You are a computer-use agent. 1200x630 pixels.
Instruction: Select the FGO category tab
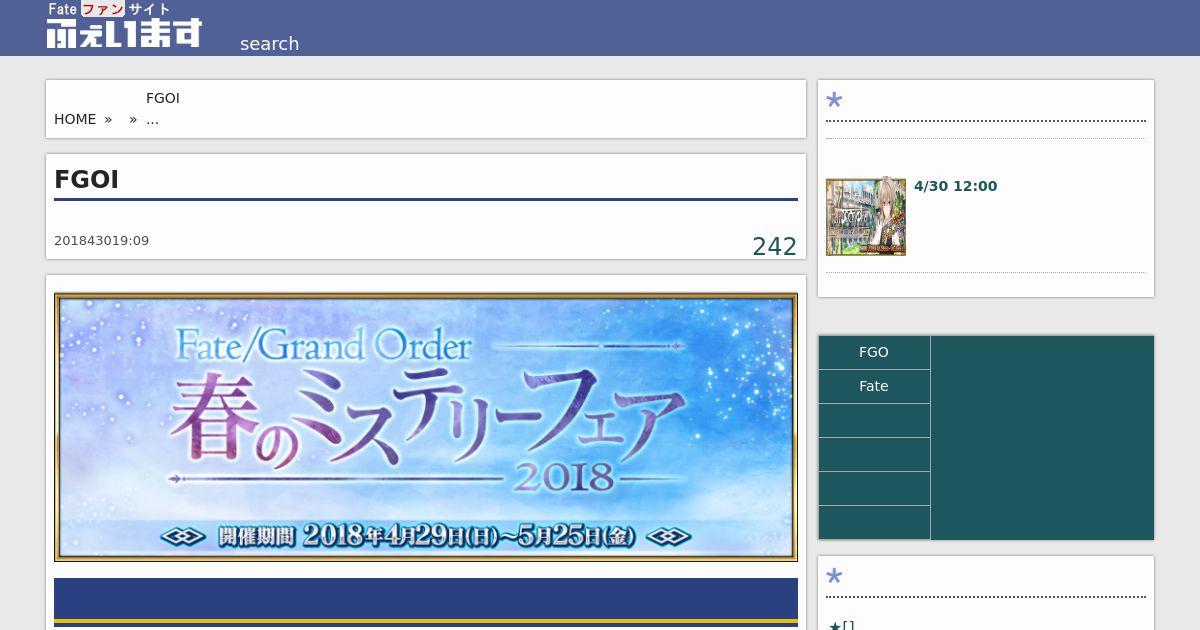click(x=874, y=352)
